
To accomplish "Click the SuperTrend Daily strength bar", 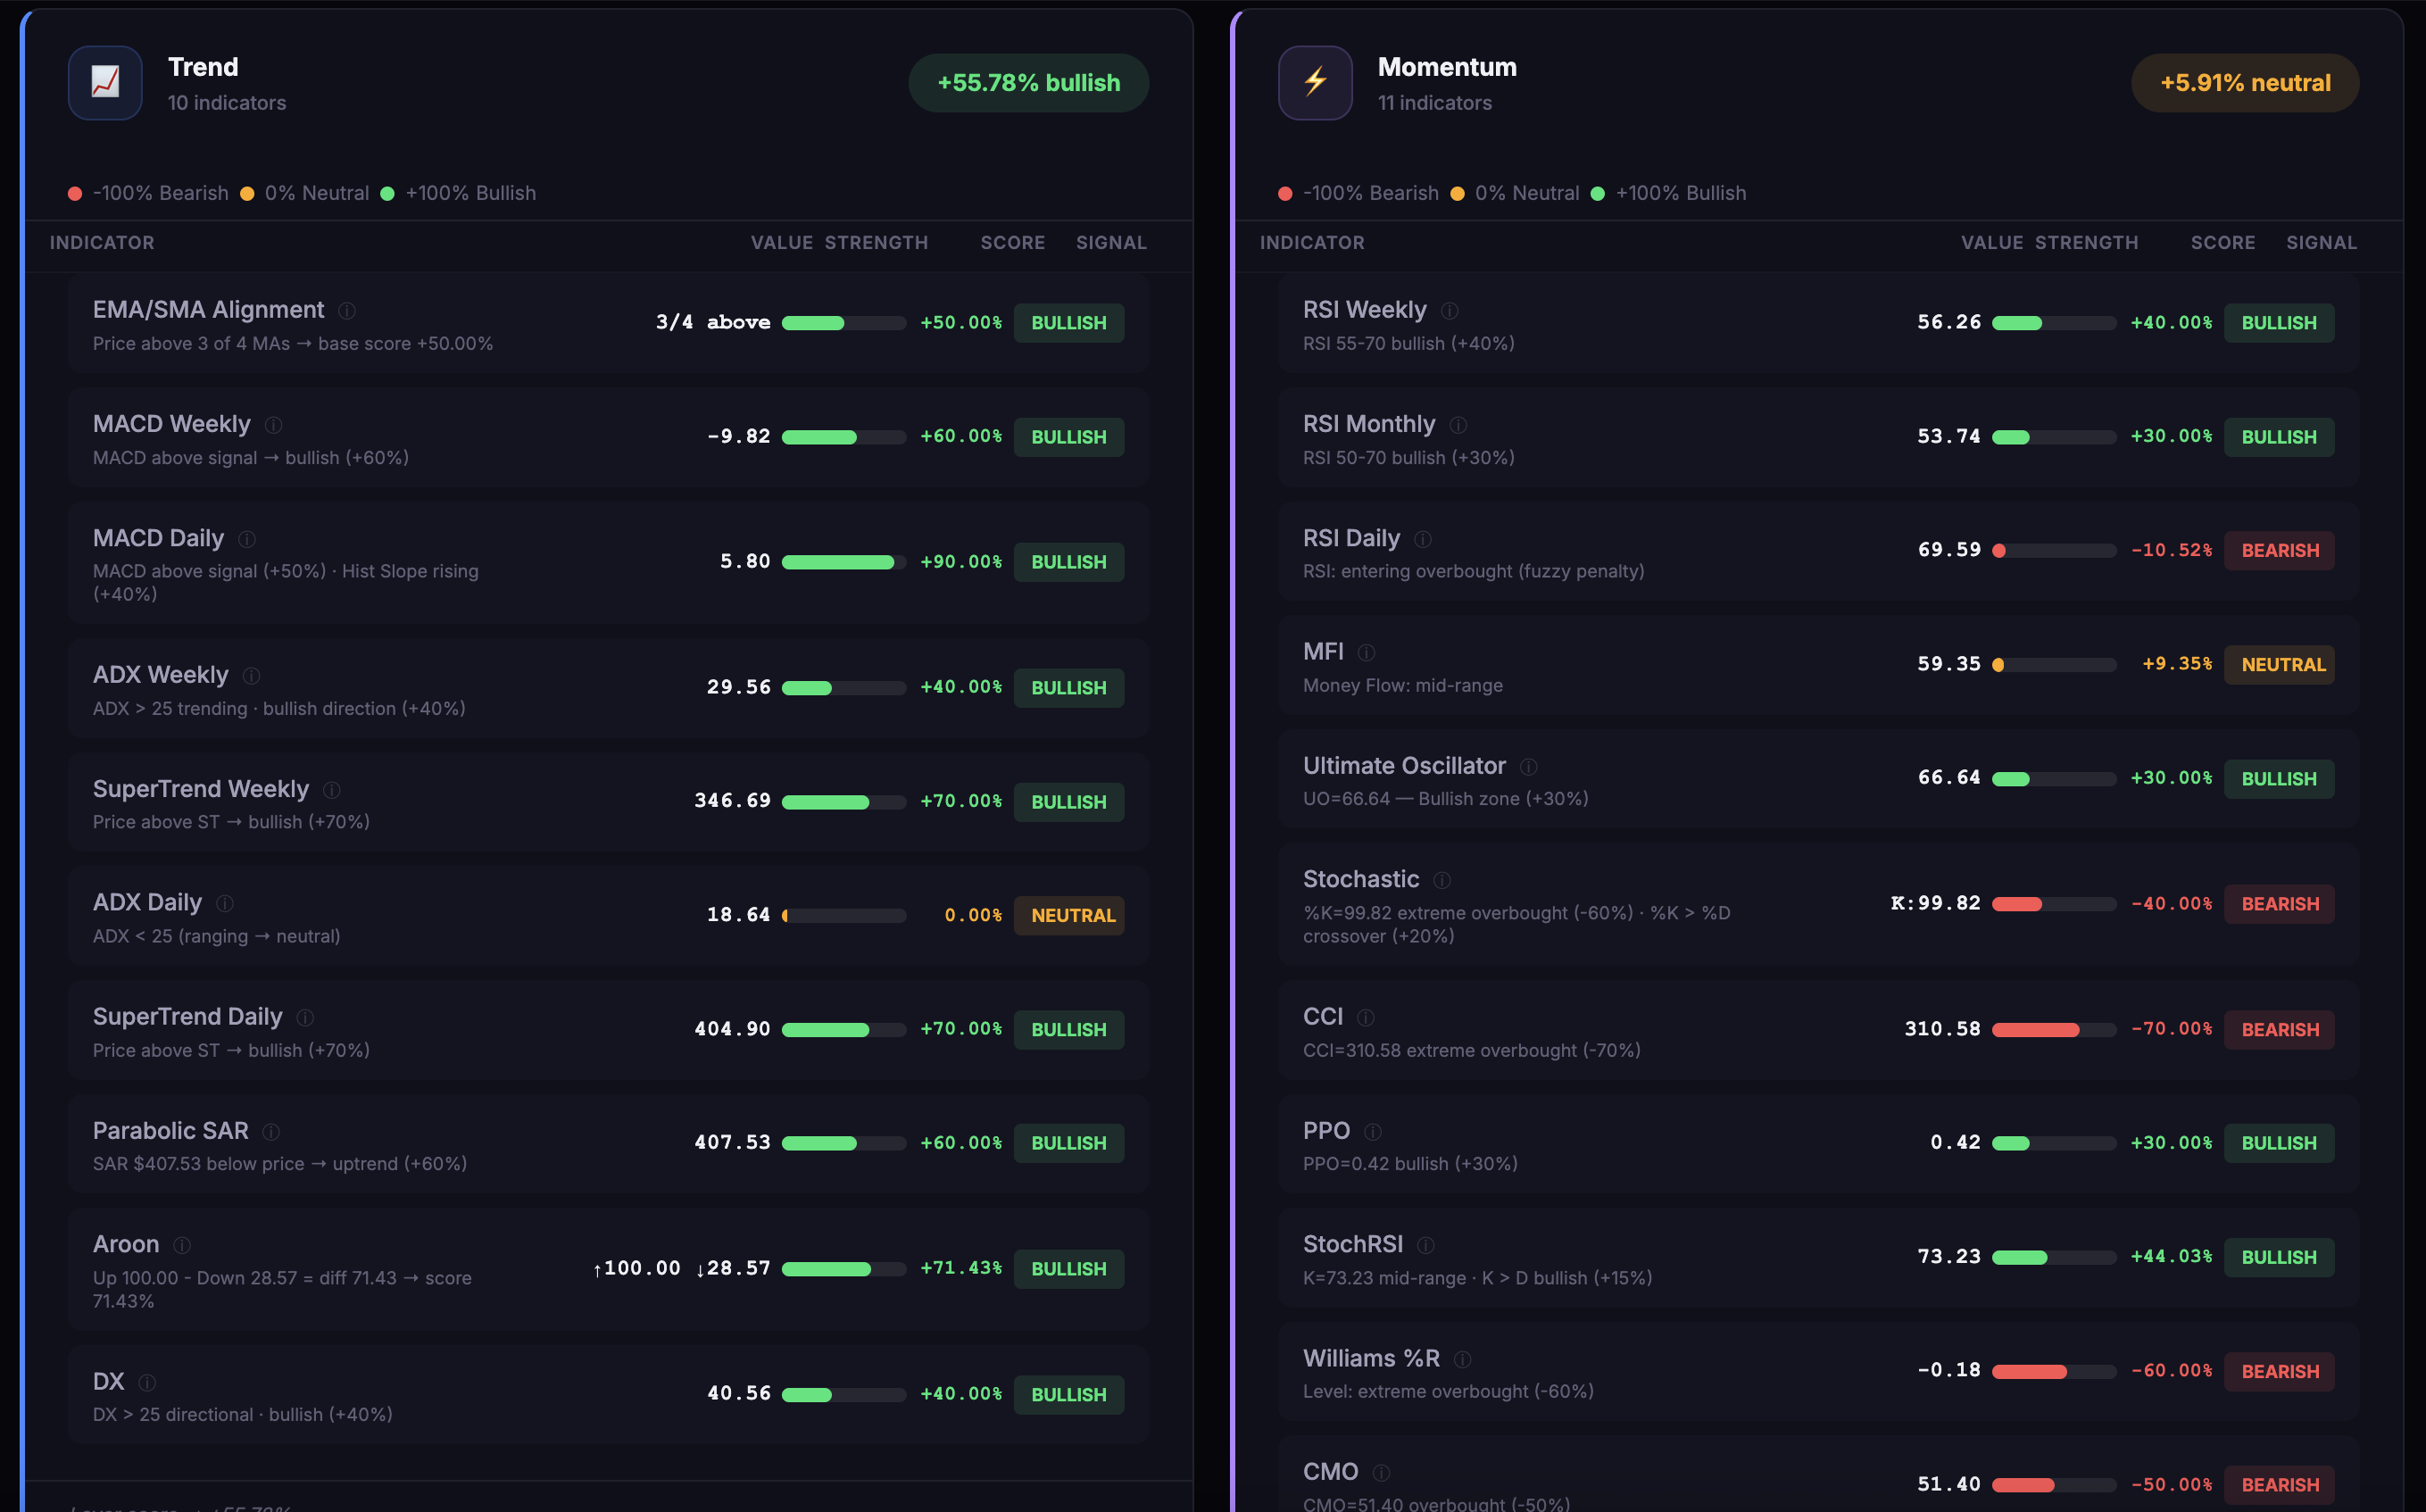I will [x=844, y=1030].
